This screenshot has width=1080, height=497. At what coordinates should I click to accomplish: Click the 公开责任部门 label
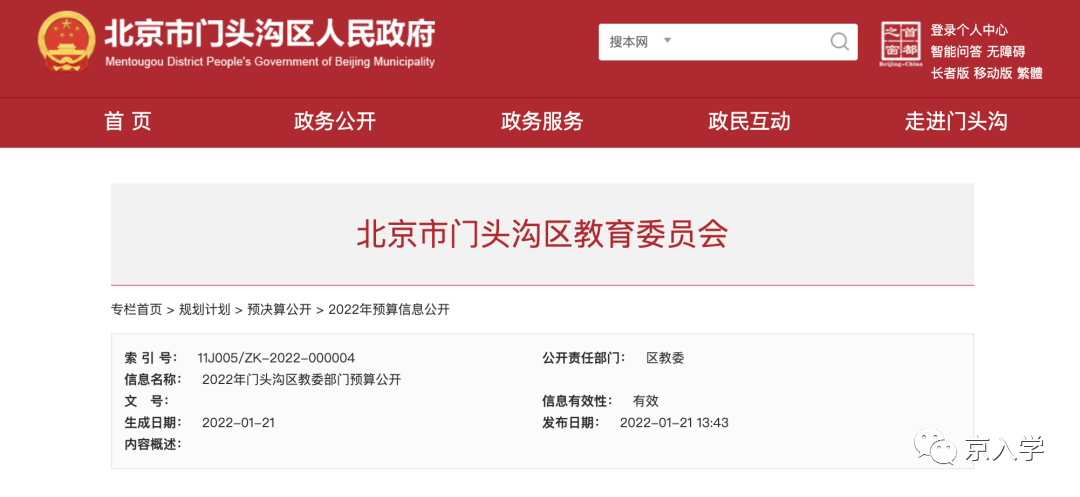[x=583, y=358]
